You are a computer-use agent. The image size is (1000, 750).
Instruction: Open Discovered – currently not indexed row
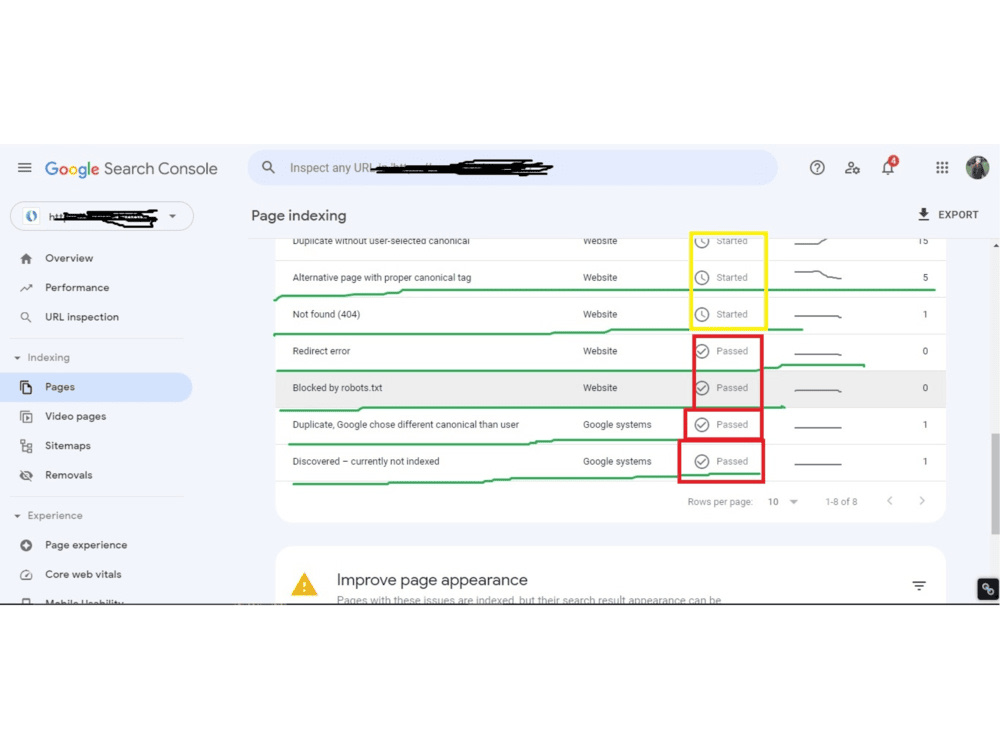(x=610, y=462)
